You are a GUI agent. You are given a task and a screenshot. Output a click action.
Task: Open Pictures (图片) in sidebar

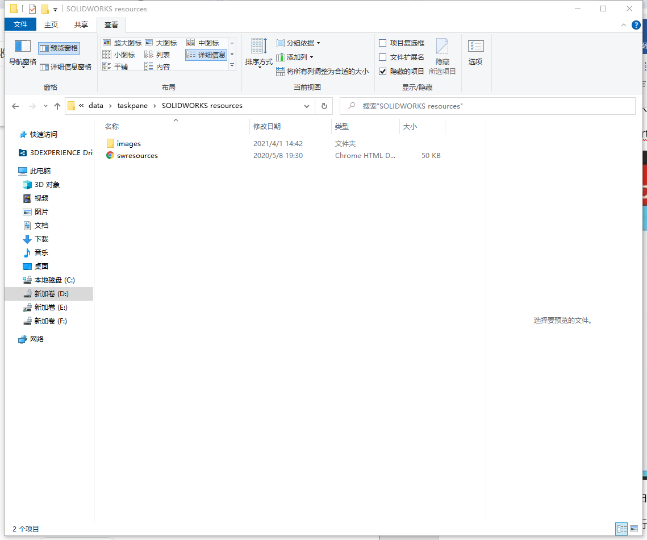pyautogui.click(x=35, y=212)
